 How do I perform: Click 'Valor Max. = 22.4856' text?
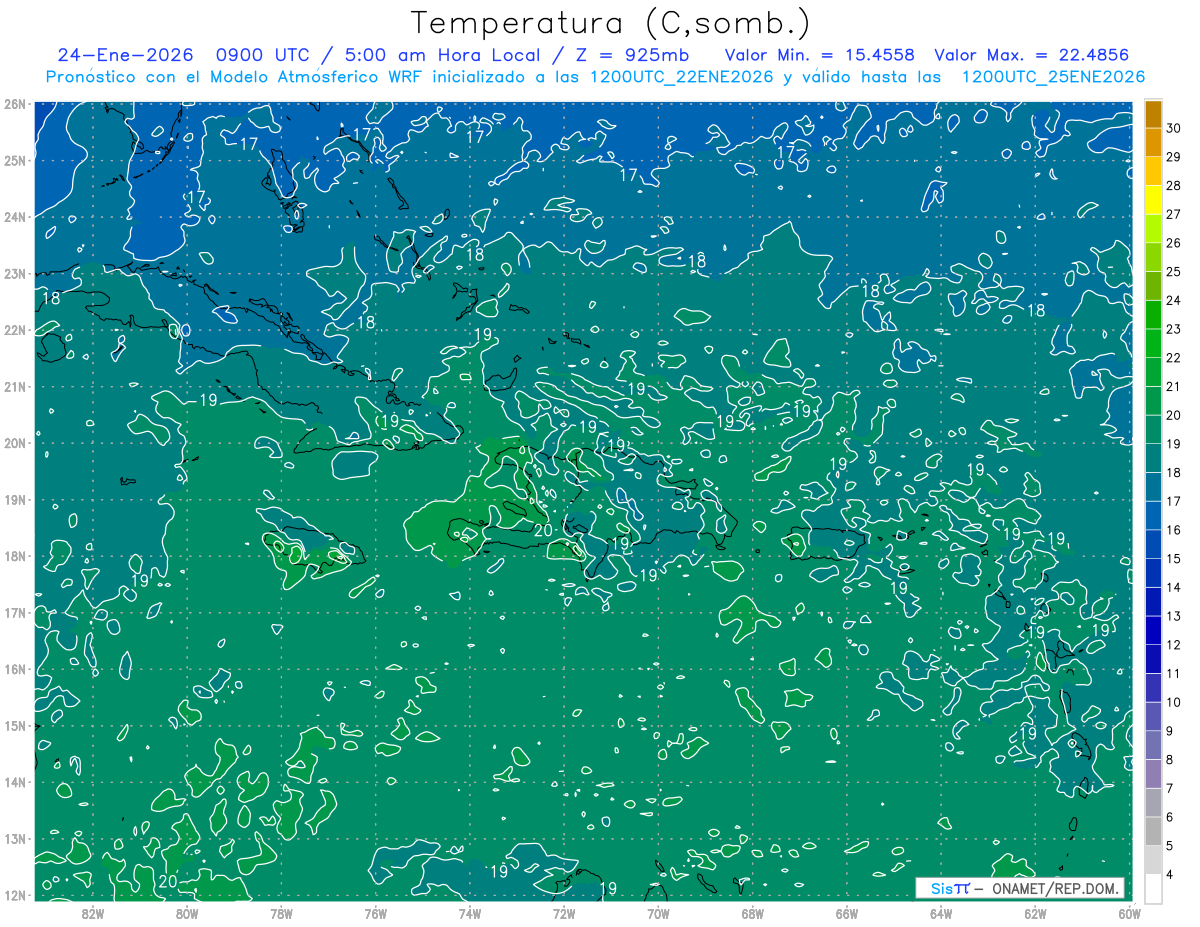click(x=1032, y=55)
